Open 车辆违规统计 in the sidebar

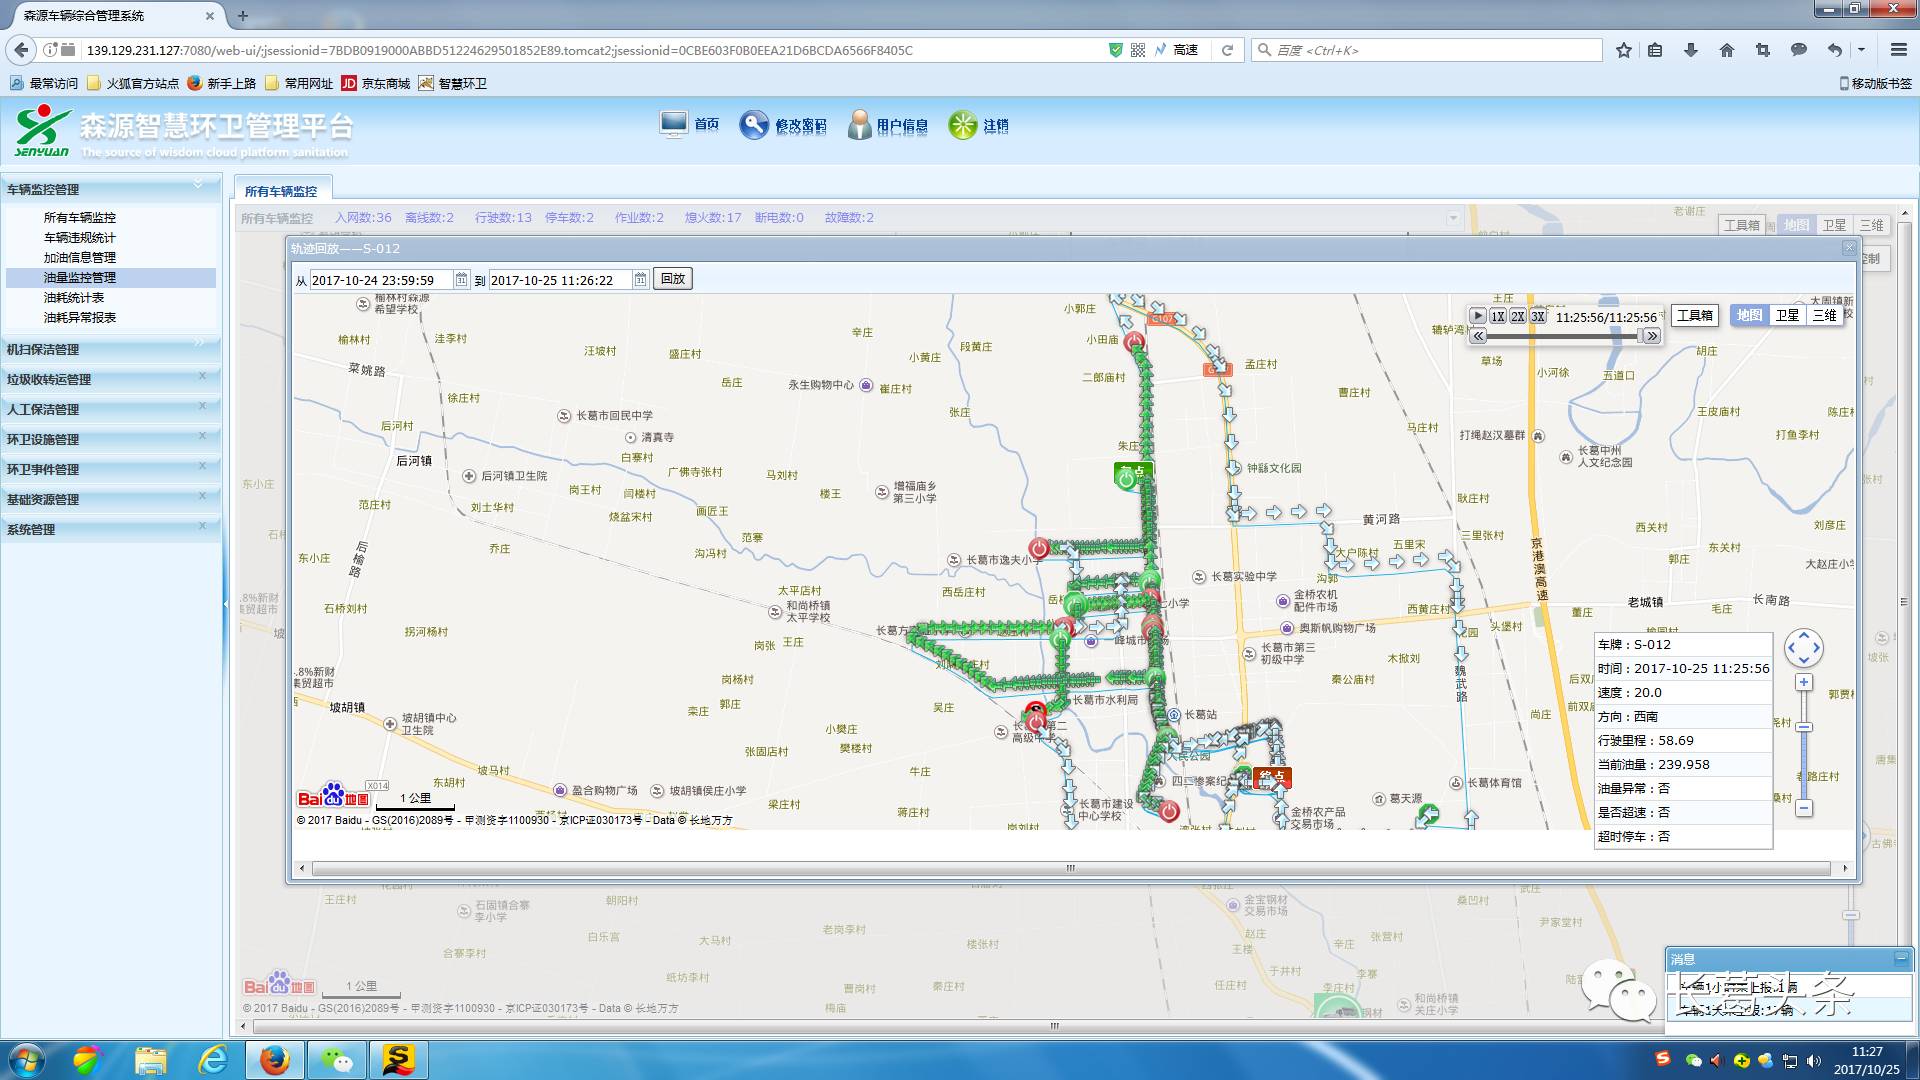point(80,237)
